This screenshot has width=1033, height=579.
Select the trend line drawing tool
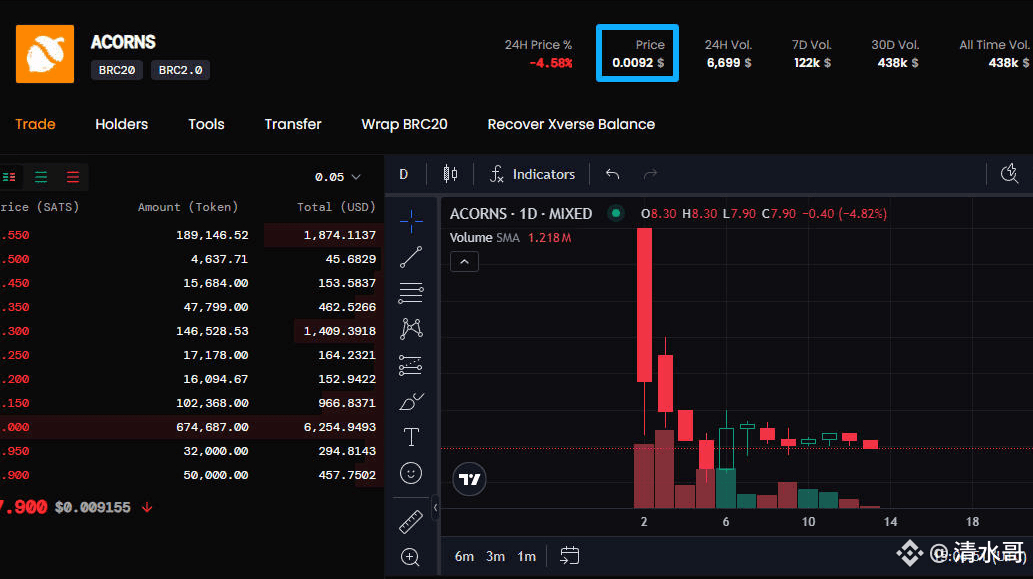[411, 257]
